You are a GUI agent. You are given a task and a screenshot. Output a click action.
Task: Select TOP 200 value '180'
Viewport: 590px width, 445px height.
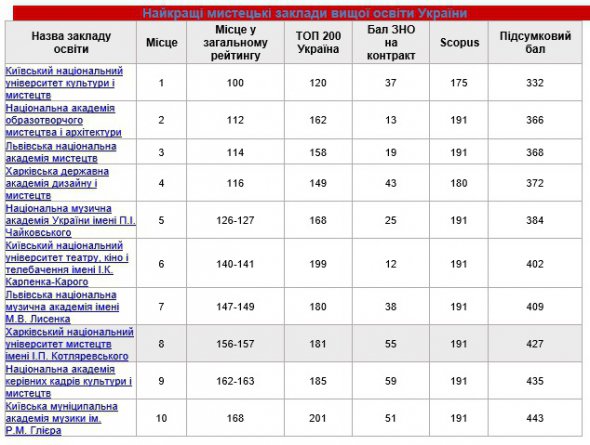coord(318,307)
